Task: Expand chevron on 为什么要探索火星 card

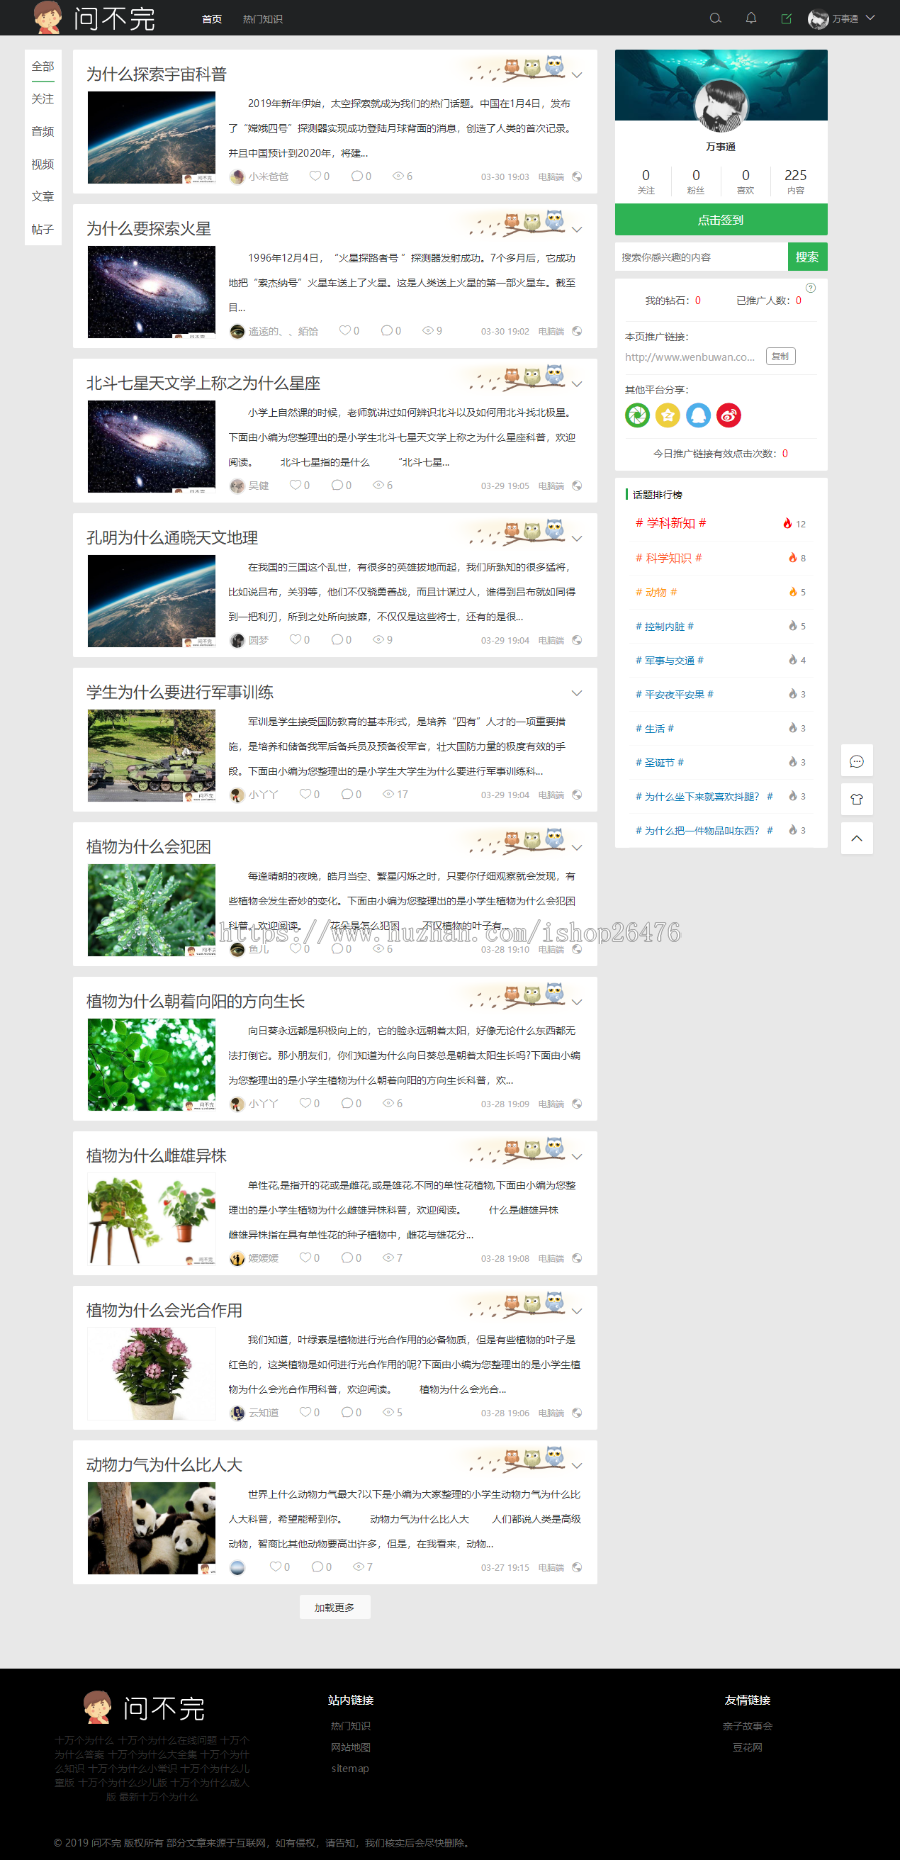Action: tap(577, 230)
